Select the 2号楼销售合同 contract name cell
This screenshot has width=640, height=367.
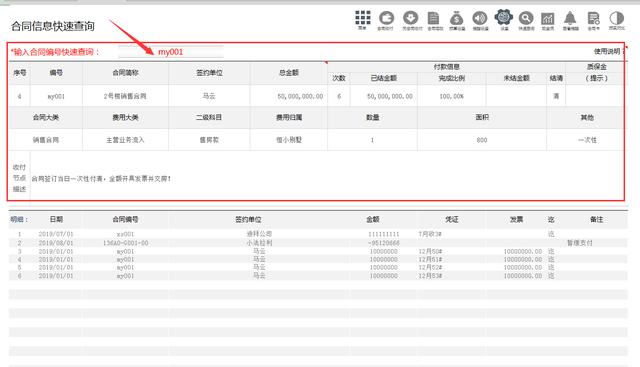point(125,96)
